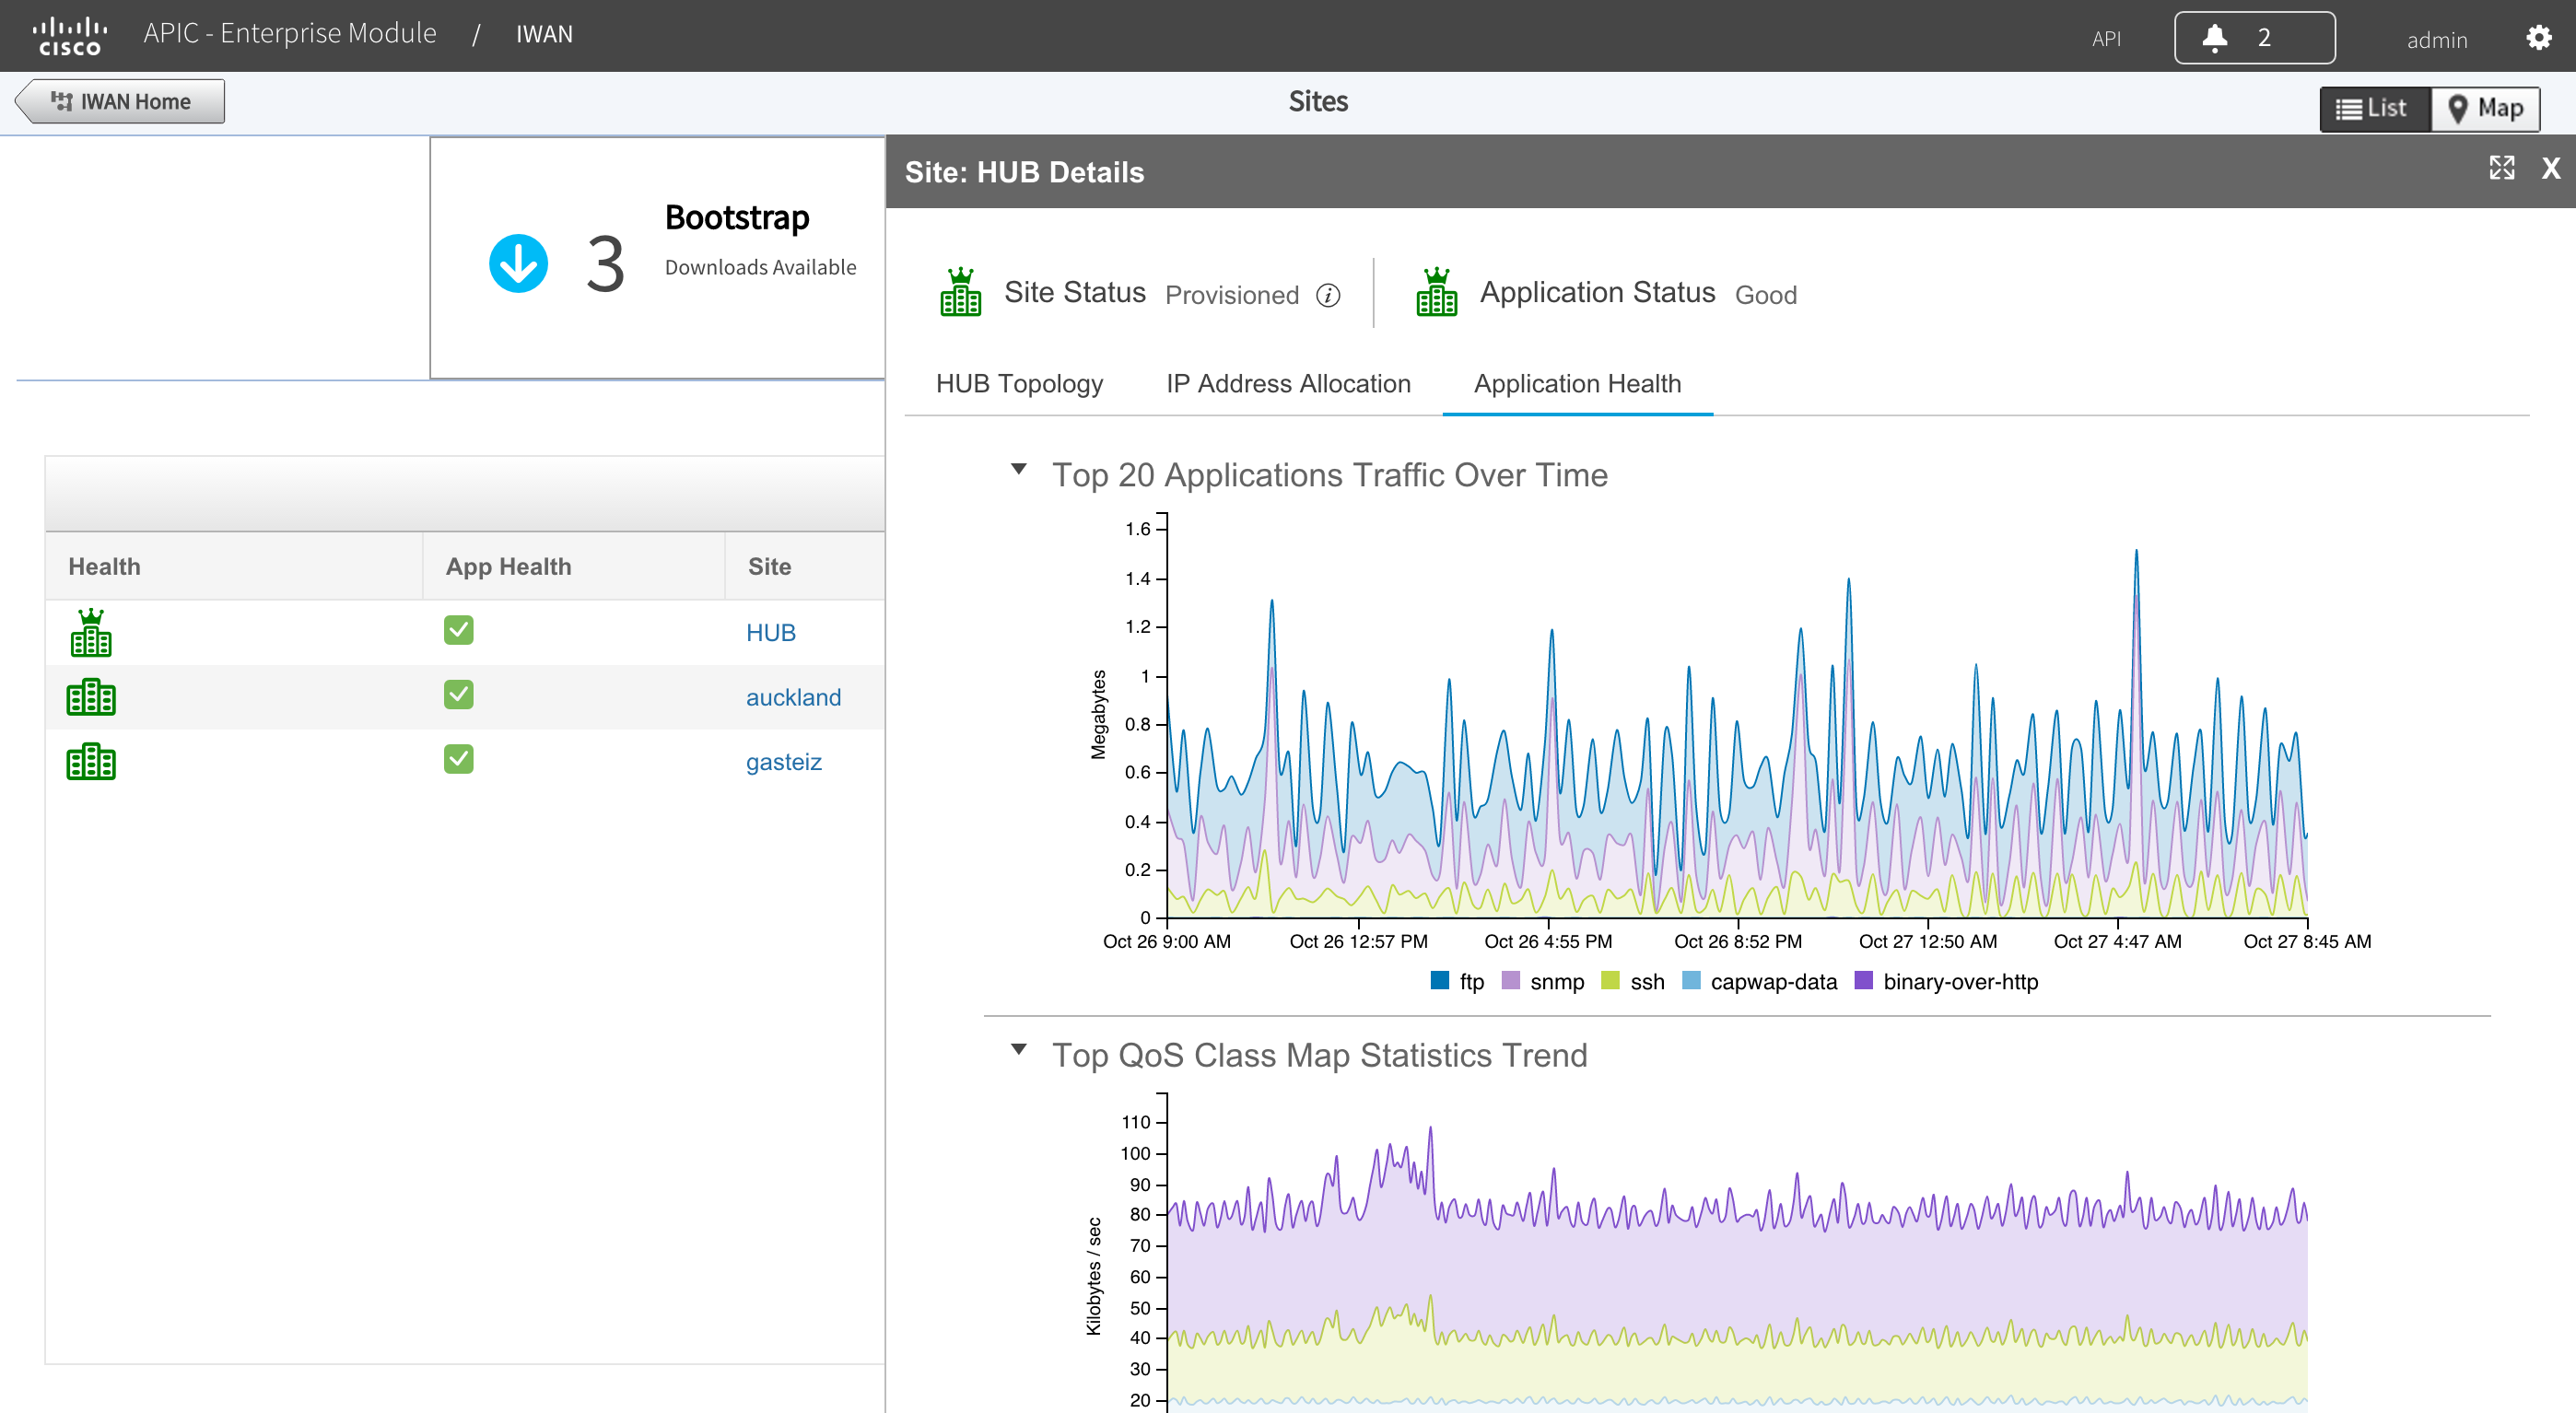
Task: Switch to the HUB Topology tab
Action: (1019, 384)
